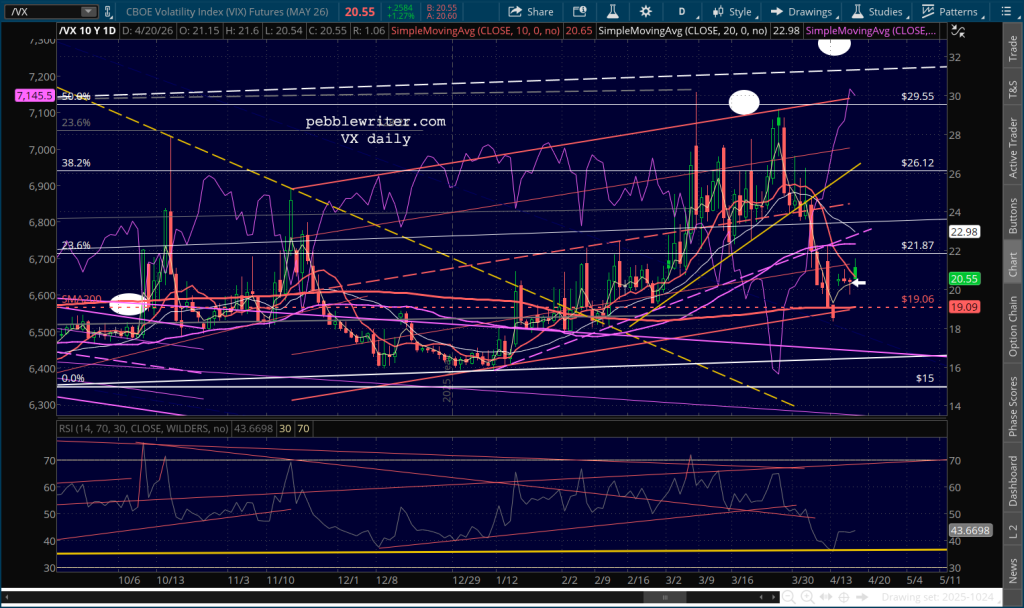1024x608 pixels.
Task: Open the /VX symbol dropdown arrow
Action: (x=89, y=12)
